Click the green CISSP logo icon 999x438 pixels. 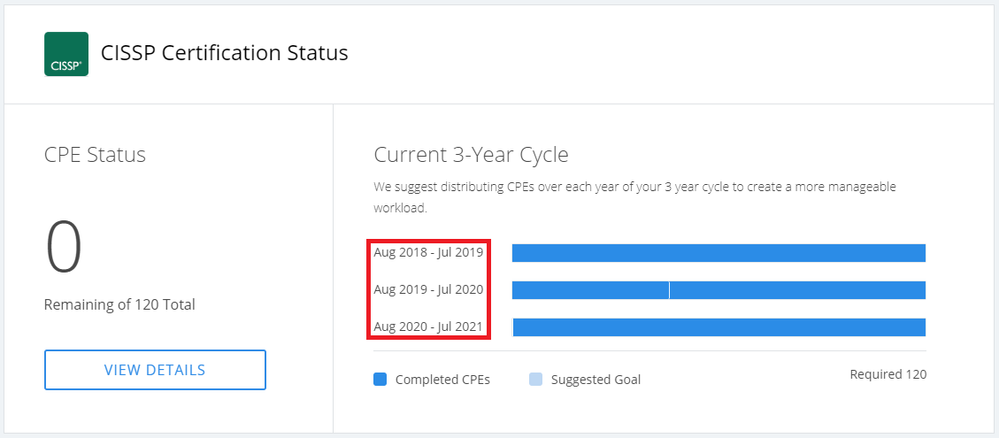click(x=66, y=54)
